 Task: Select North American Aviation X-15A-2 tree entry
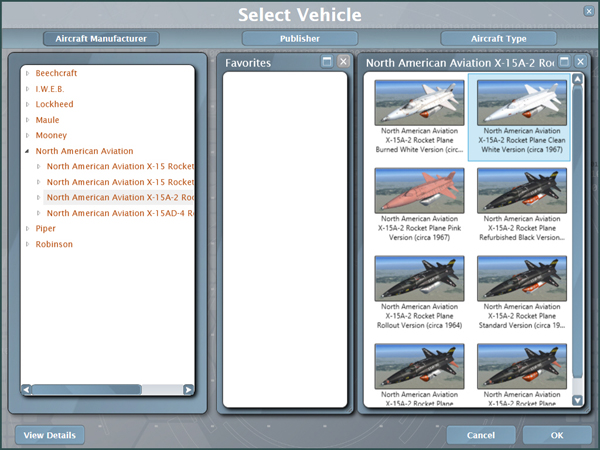(x=120, y=197)
